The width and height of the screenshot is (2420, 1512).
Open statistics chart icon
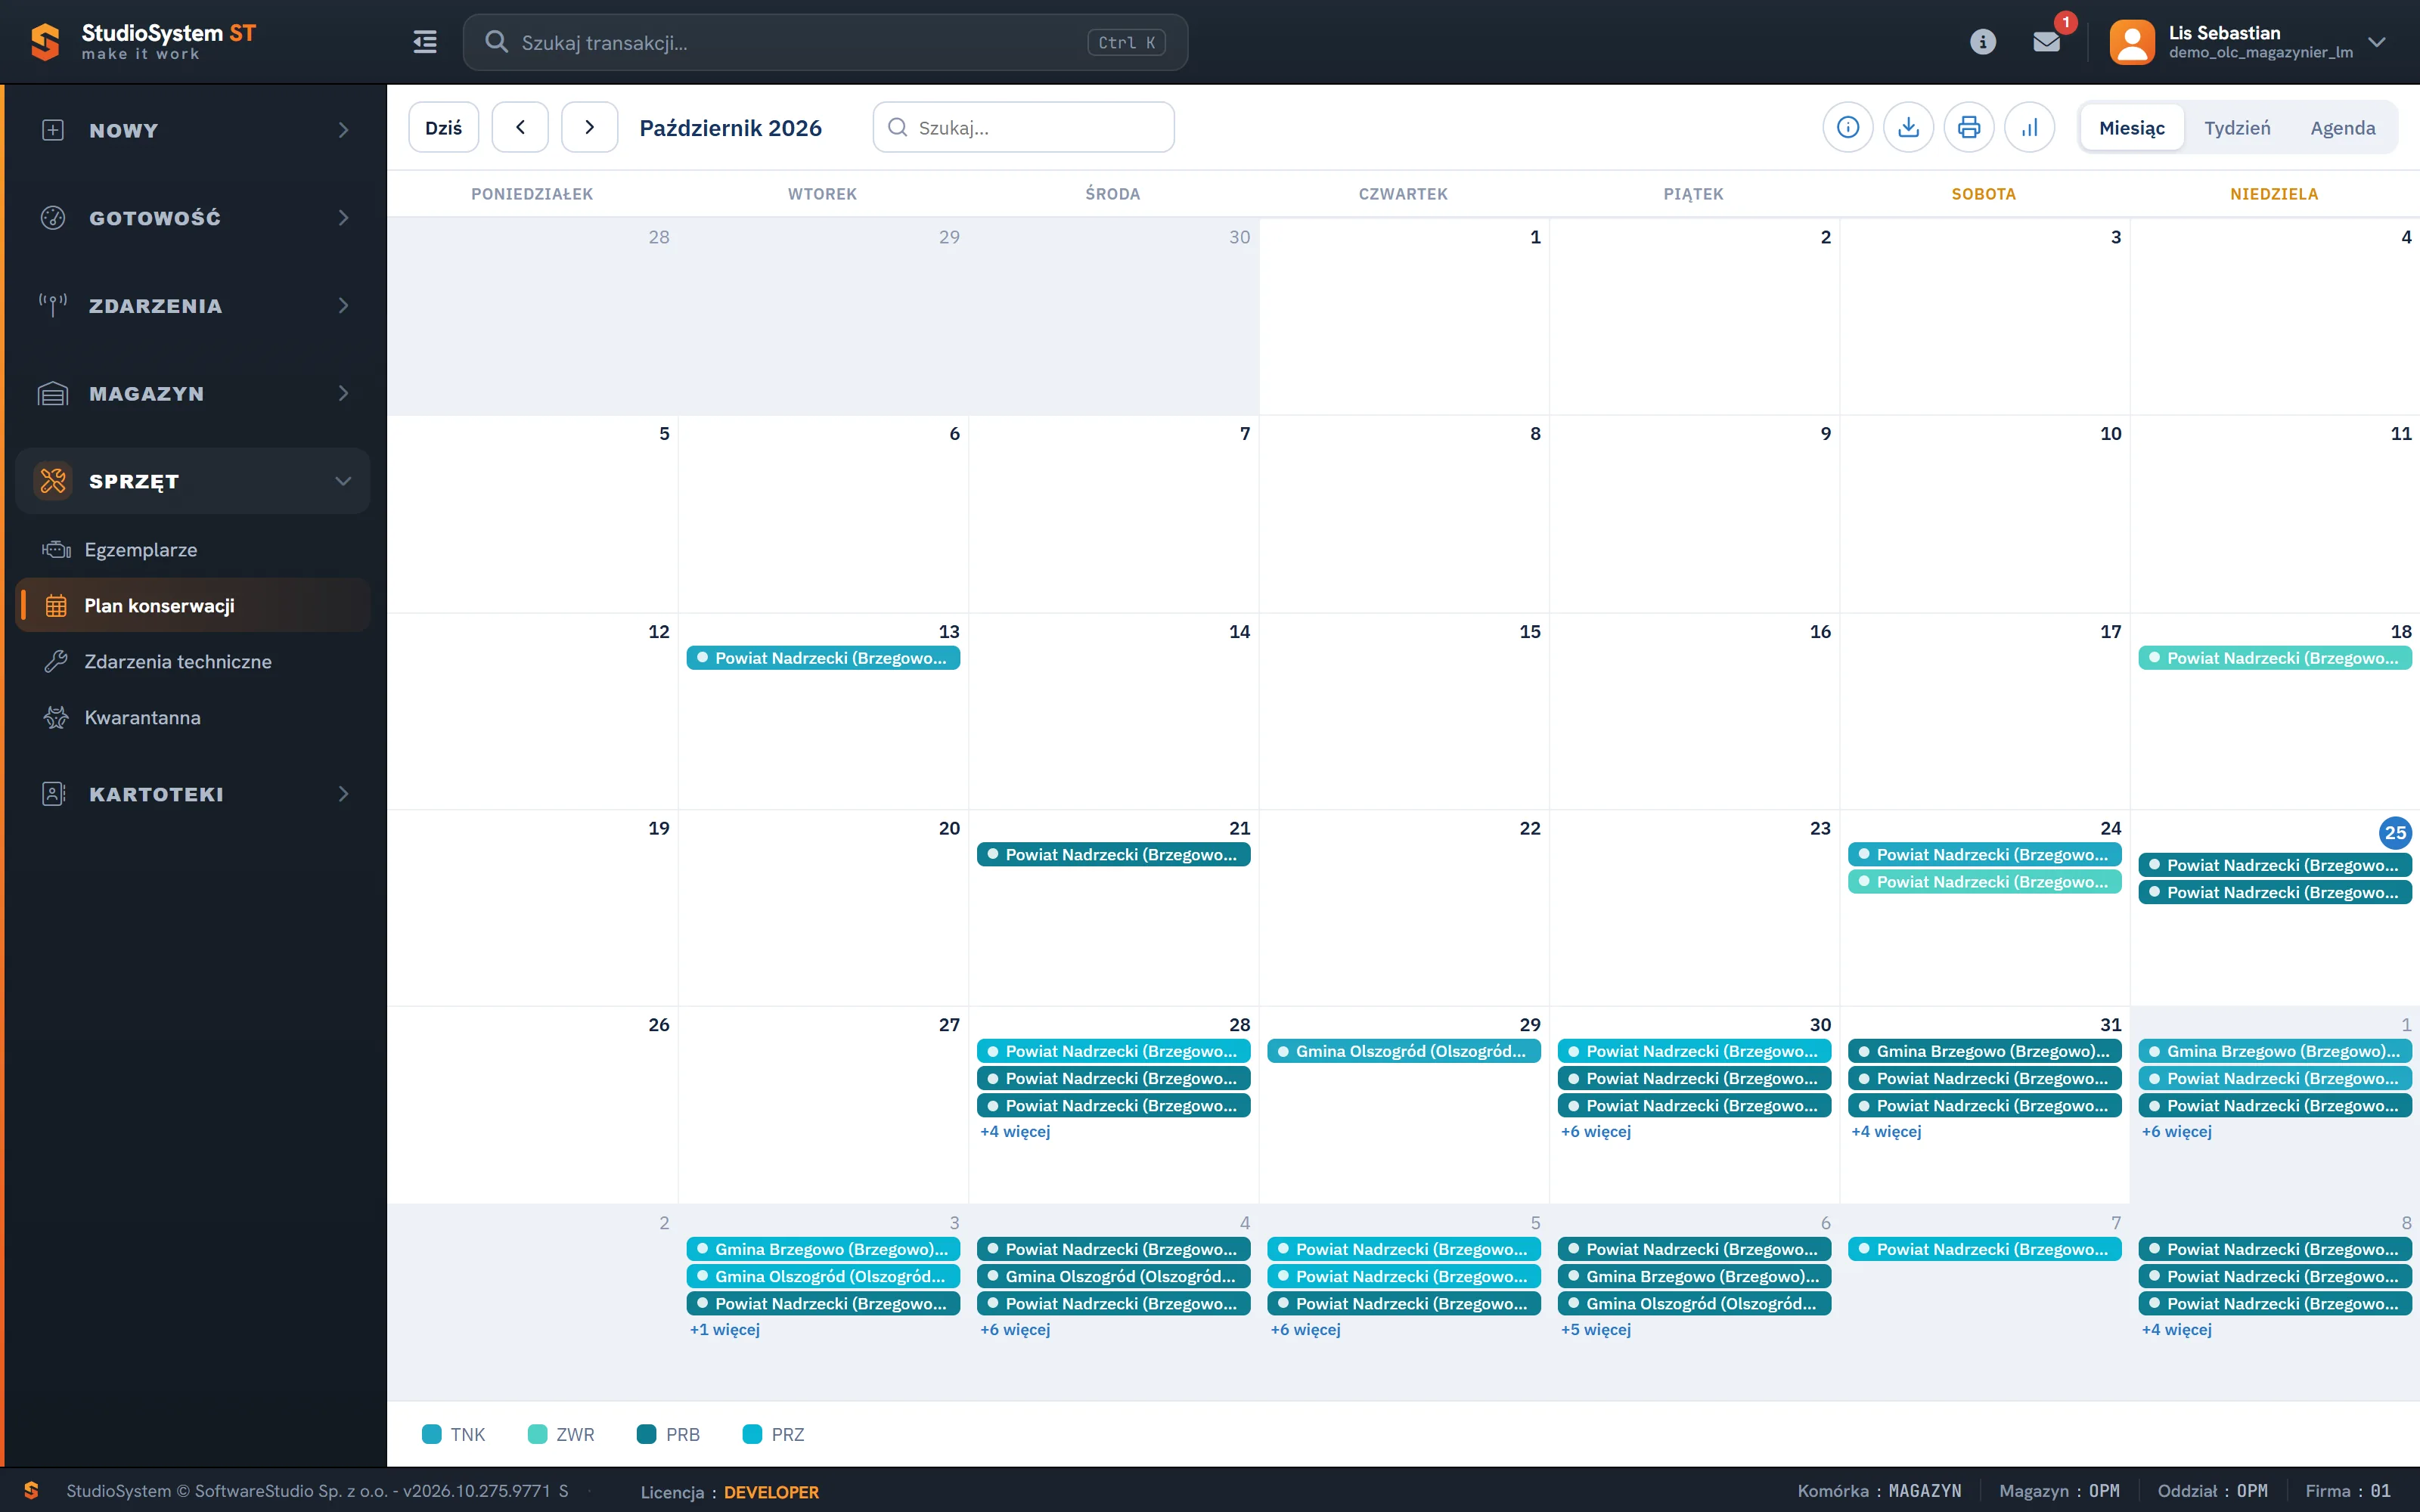click(x=2029, y=128)
